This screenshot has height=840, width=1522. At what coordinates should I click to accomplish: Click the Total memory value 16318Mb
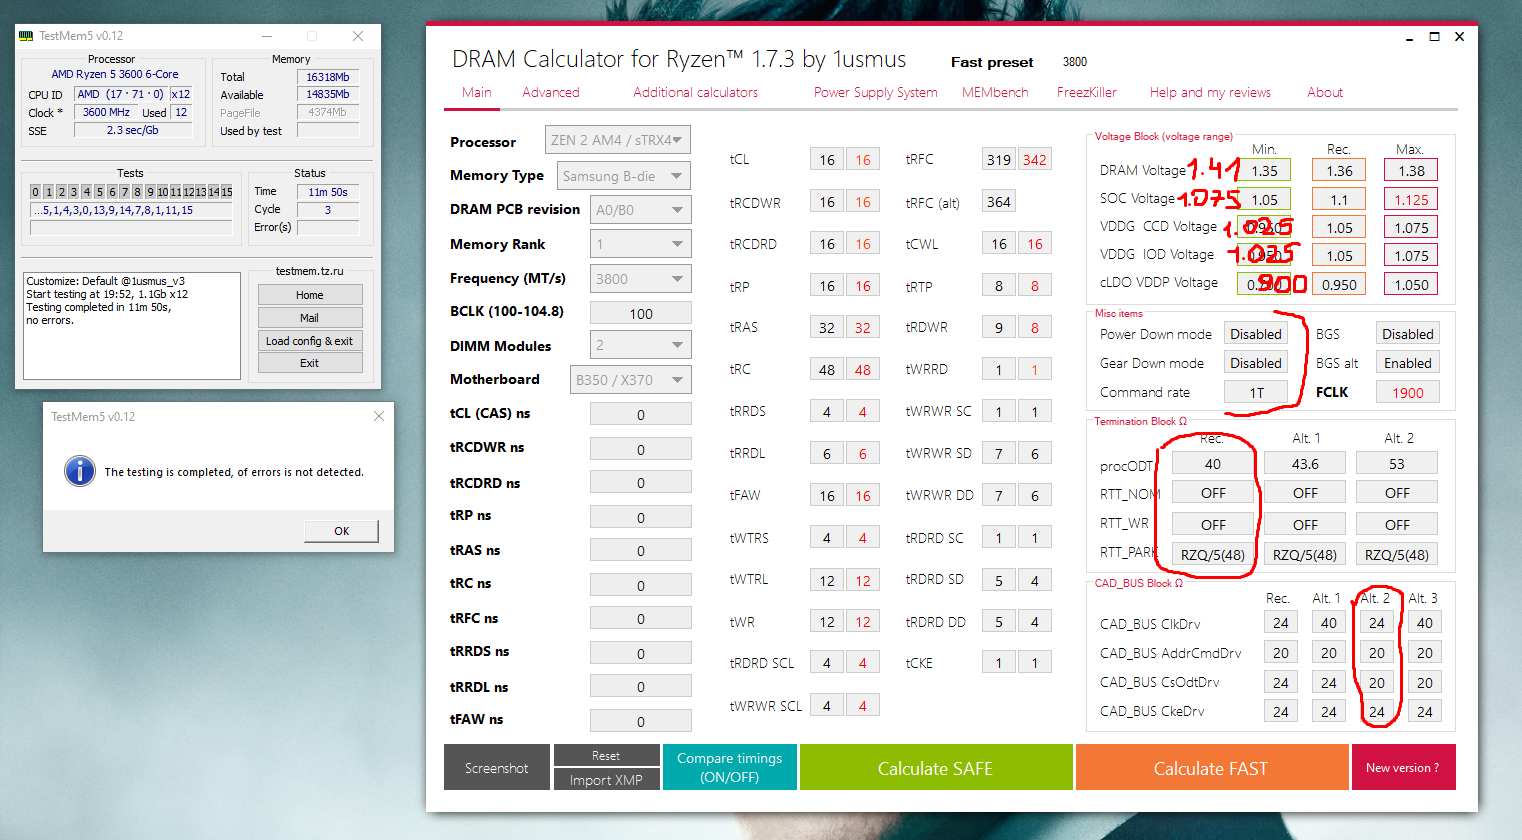point(328,77)
